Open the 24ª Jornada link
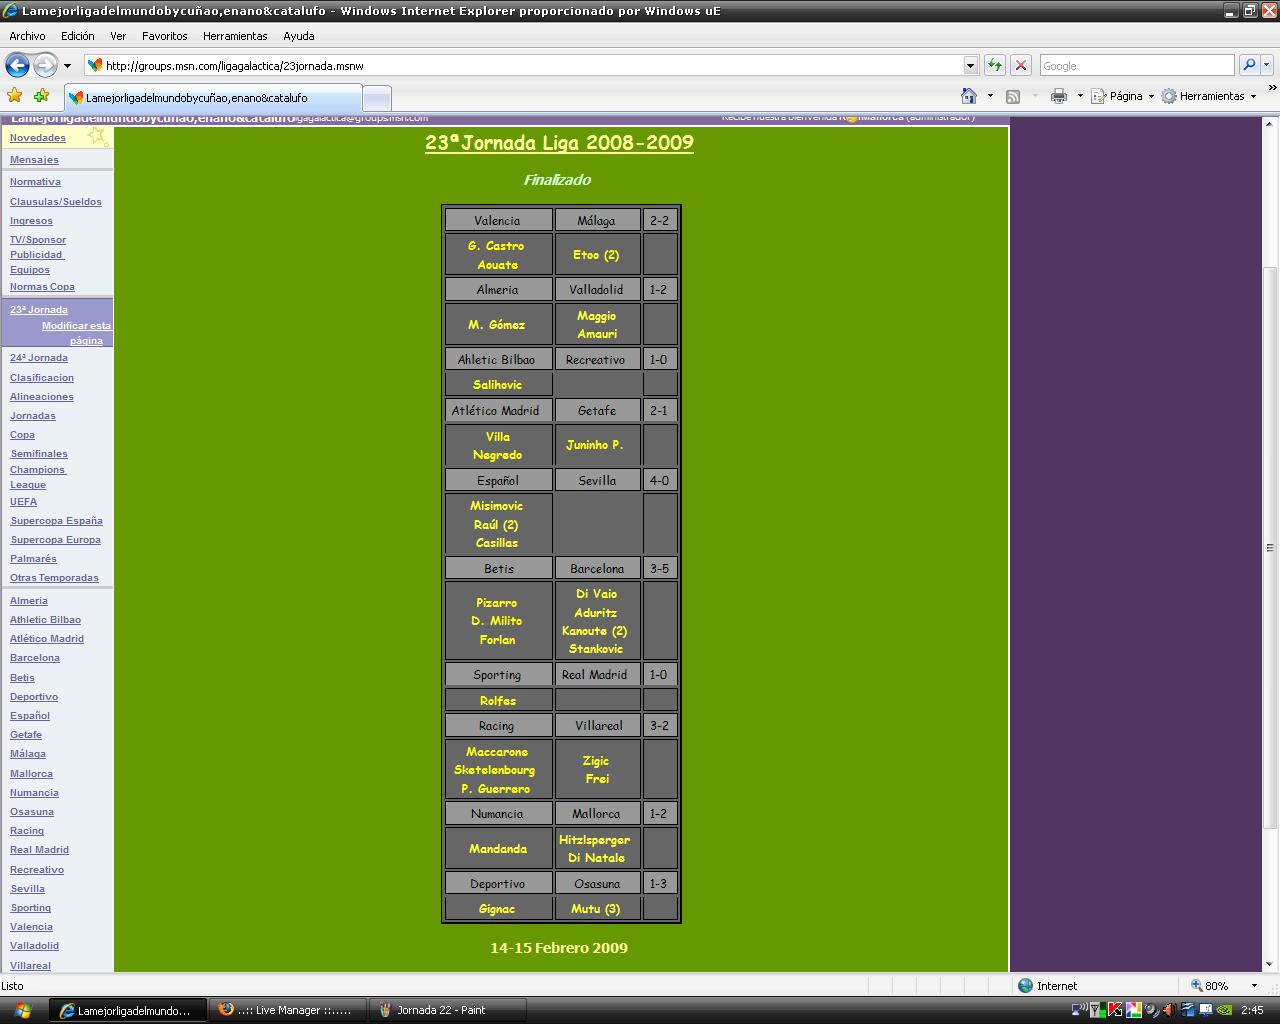The height and width of the screenshot is (1024, 1280). tap(38, 358)
